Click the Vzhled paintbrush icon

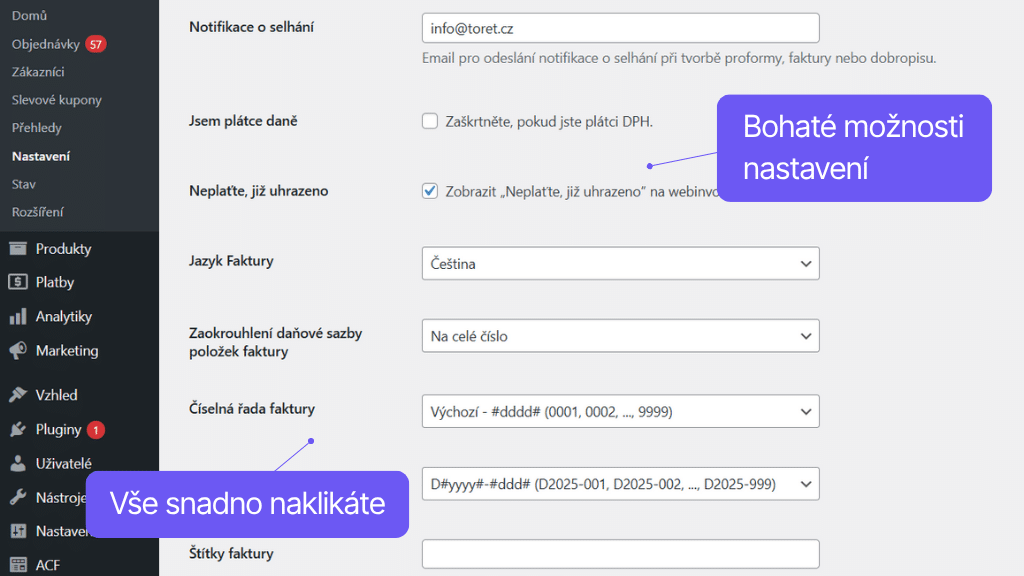(x=18, y=395)
